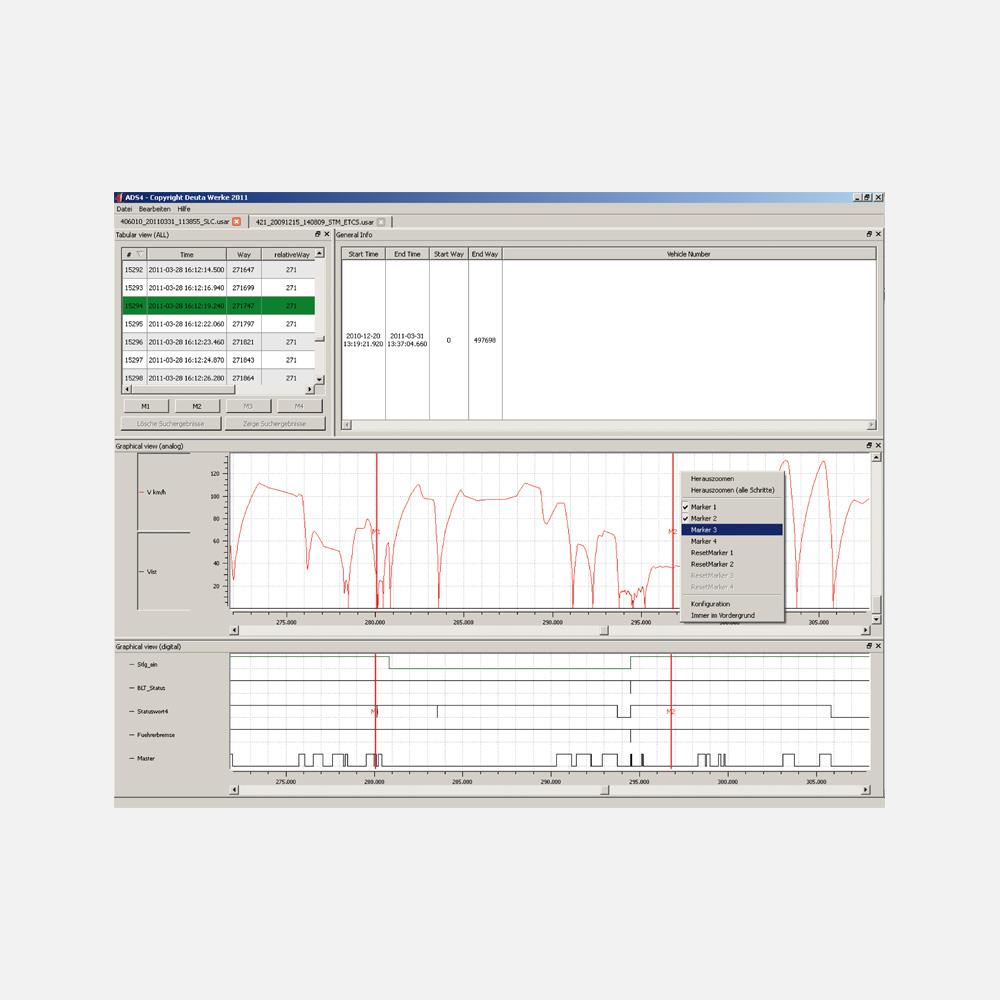This screenshot has width=1000, height=1000.
Task: Click the M4 marker button
Action: pyautogui.click(x=299, y=406)
